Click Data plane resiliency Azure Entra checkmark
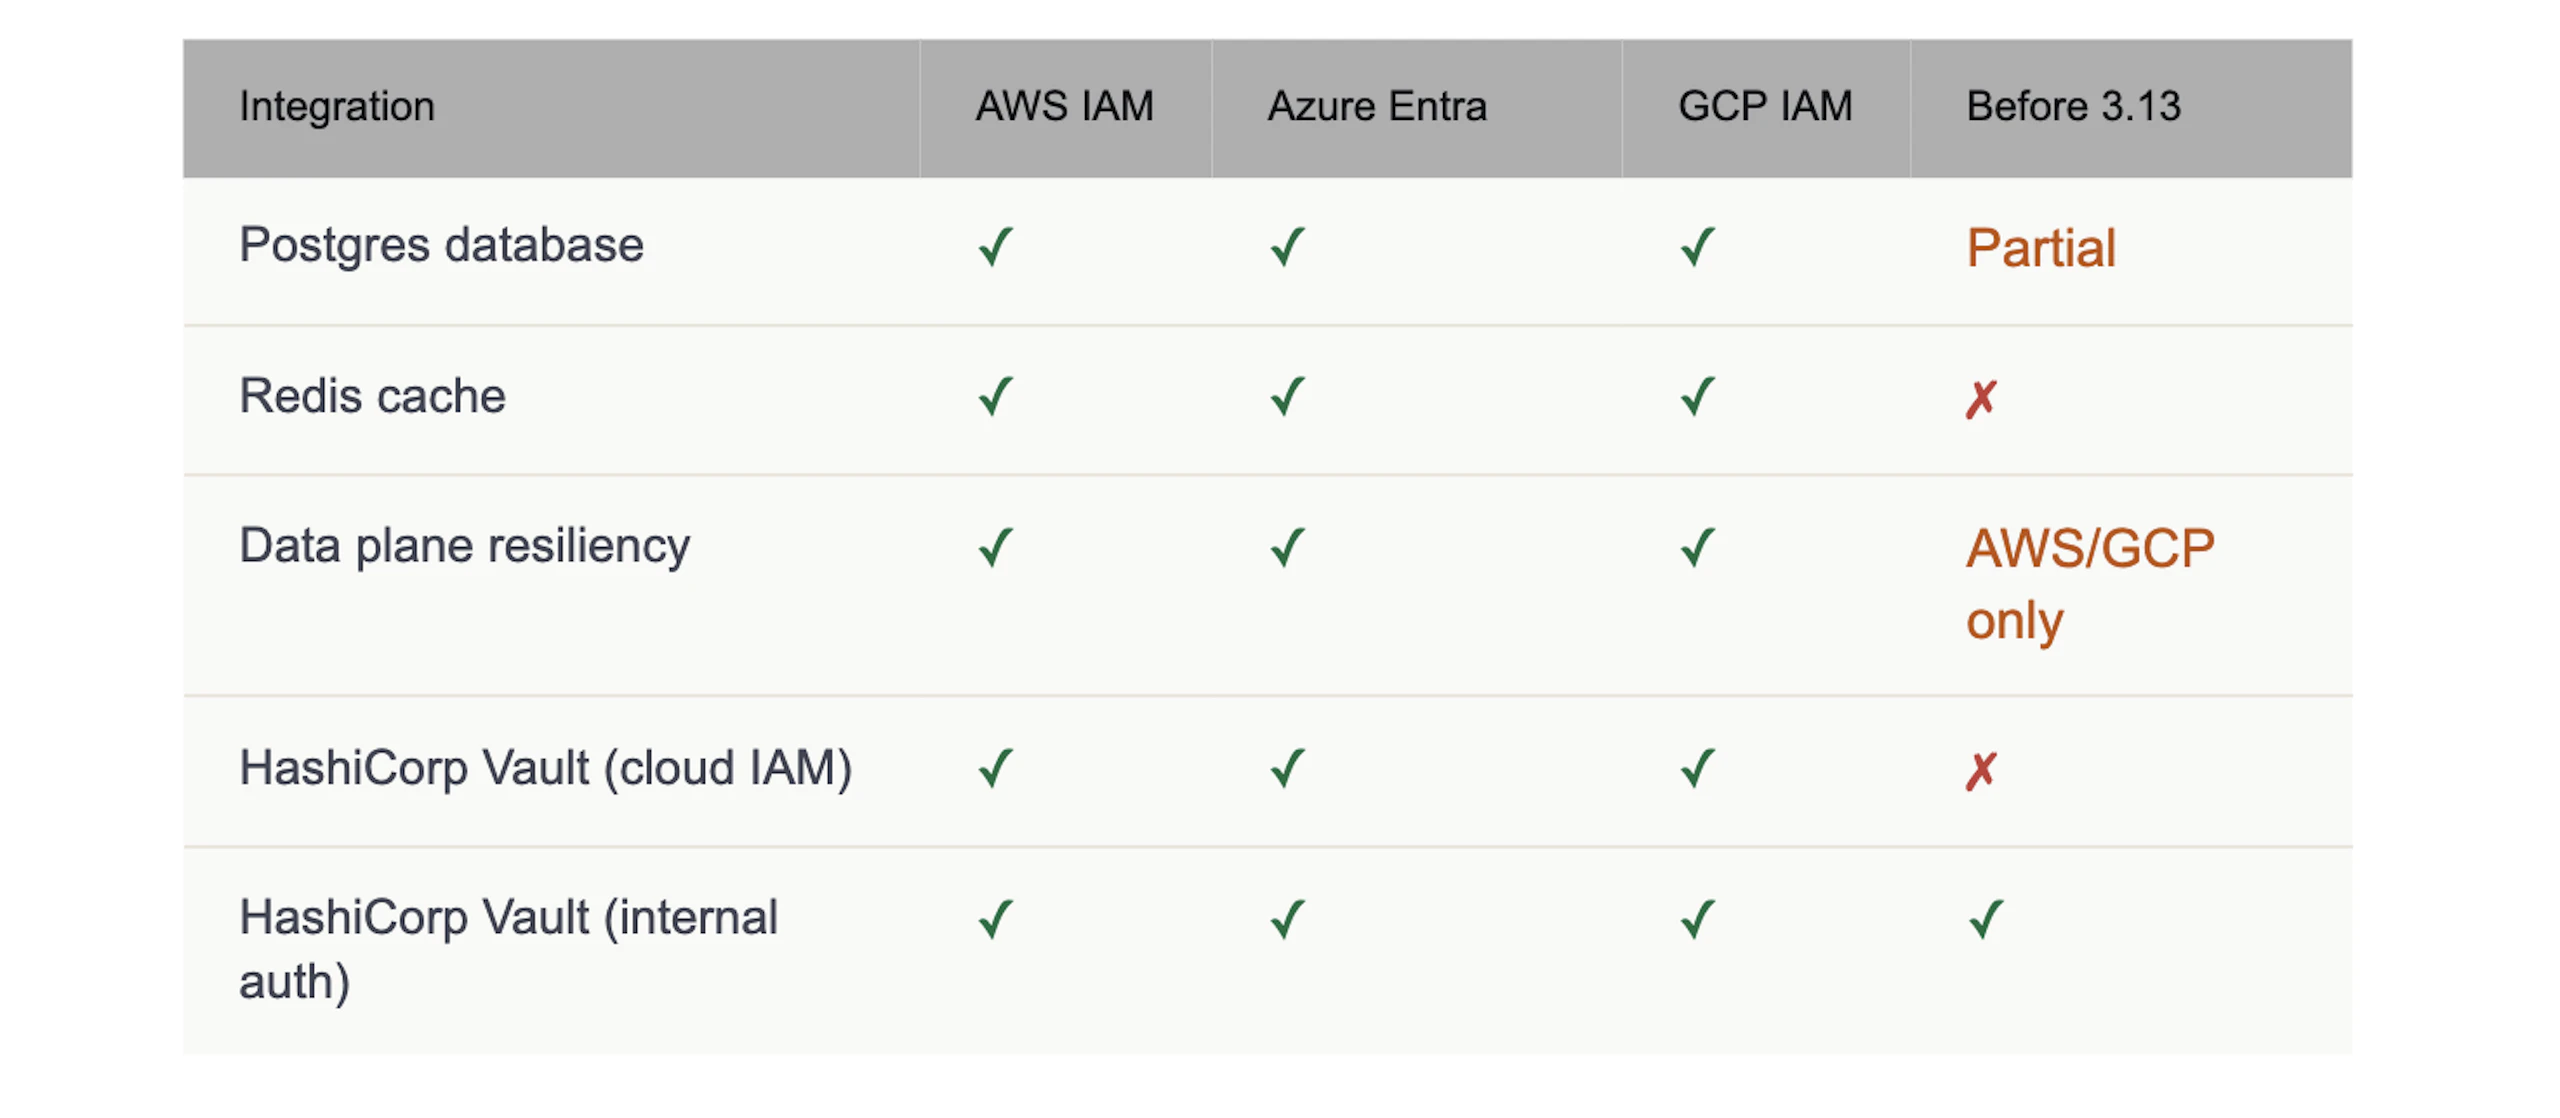Viewport: 2560px width, 1118px height. coord(1288,548)
